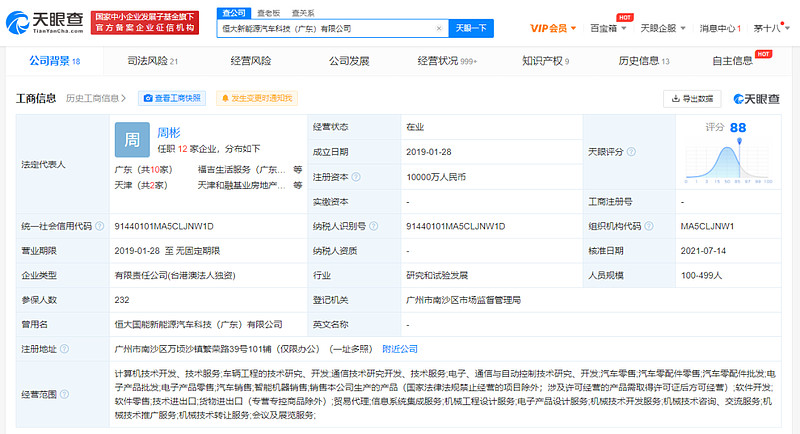Screen dimensions: 800x434
Task: Switch to 司法风险 tab
Action: [x=153, y=61]
